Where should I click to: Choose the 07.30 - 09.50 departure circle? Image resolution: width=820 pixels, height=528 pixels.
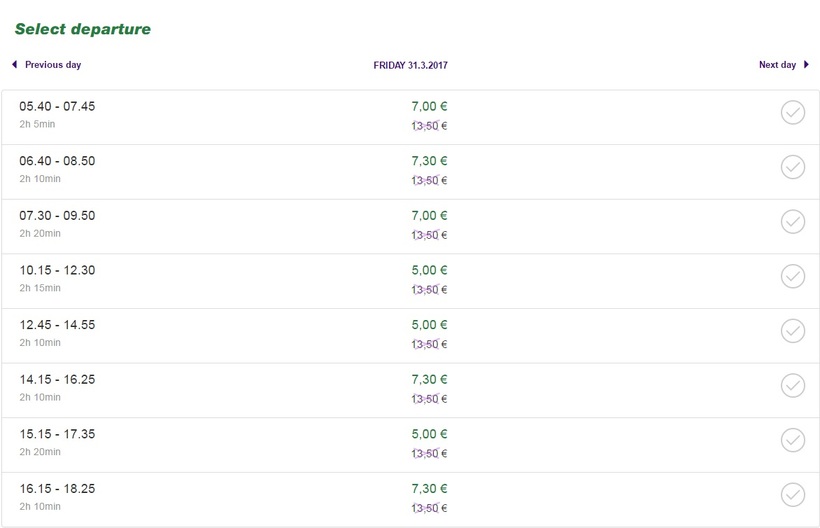click(792, 221)
